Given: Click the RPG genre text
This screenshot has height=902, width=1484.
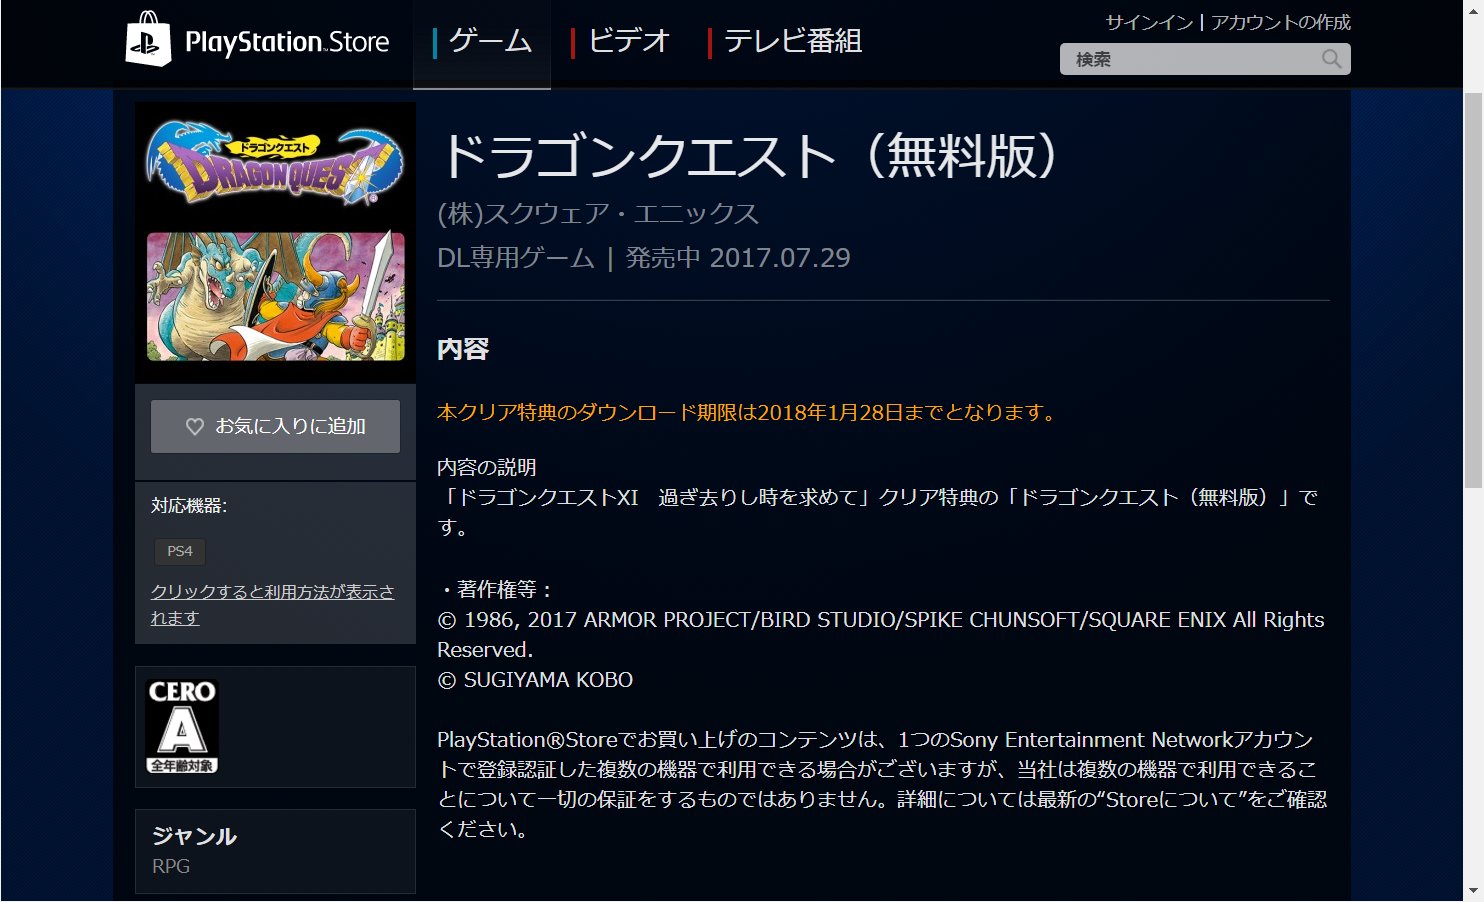Looking at the screenshot, I should 171,866.
